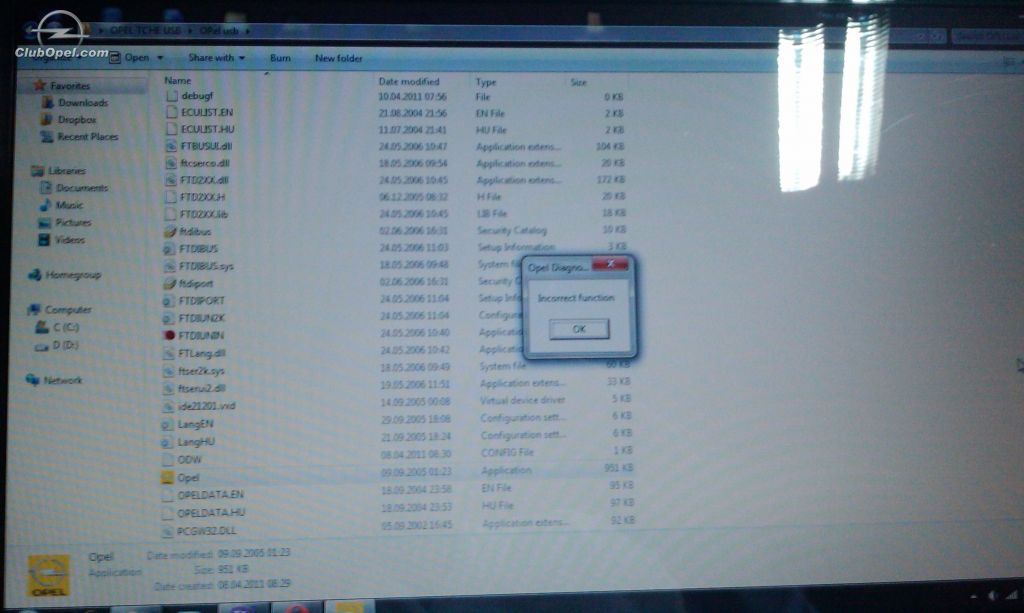Select the FTD2XX.H file name

click(x=202, y=197)
